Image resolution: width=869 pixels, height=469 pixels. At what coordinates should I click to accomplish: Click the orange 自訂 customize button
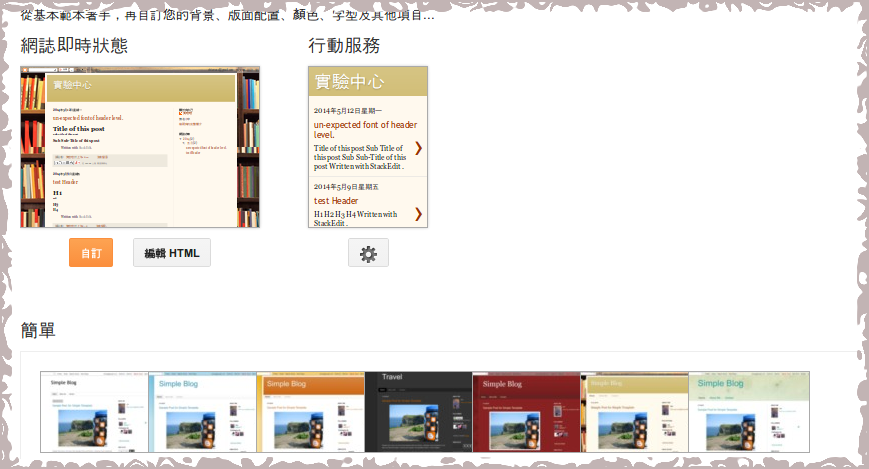click(x=91, y=253)
